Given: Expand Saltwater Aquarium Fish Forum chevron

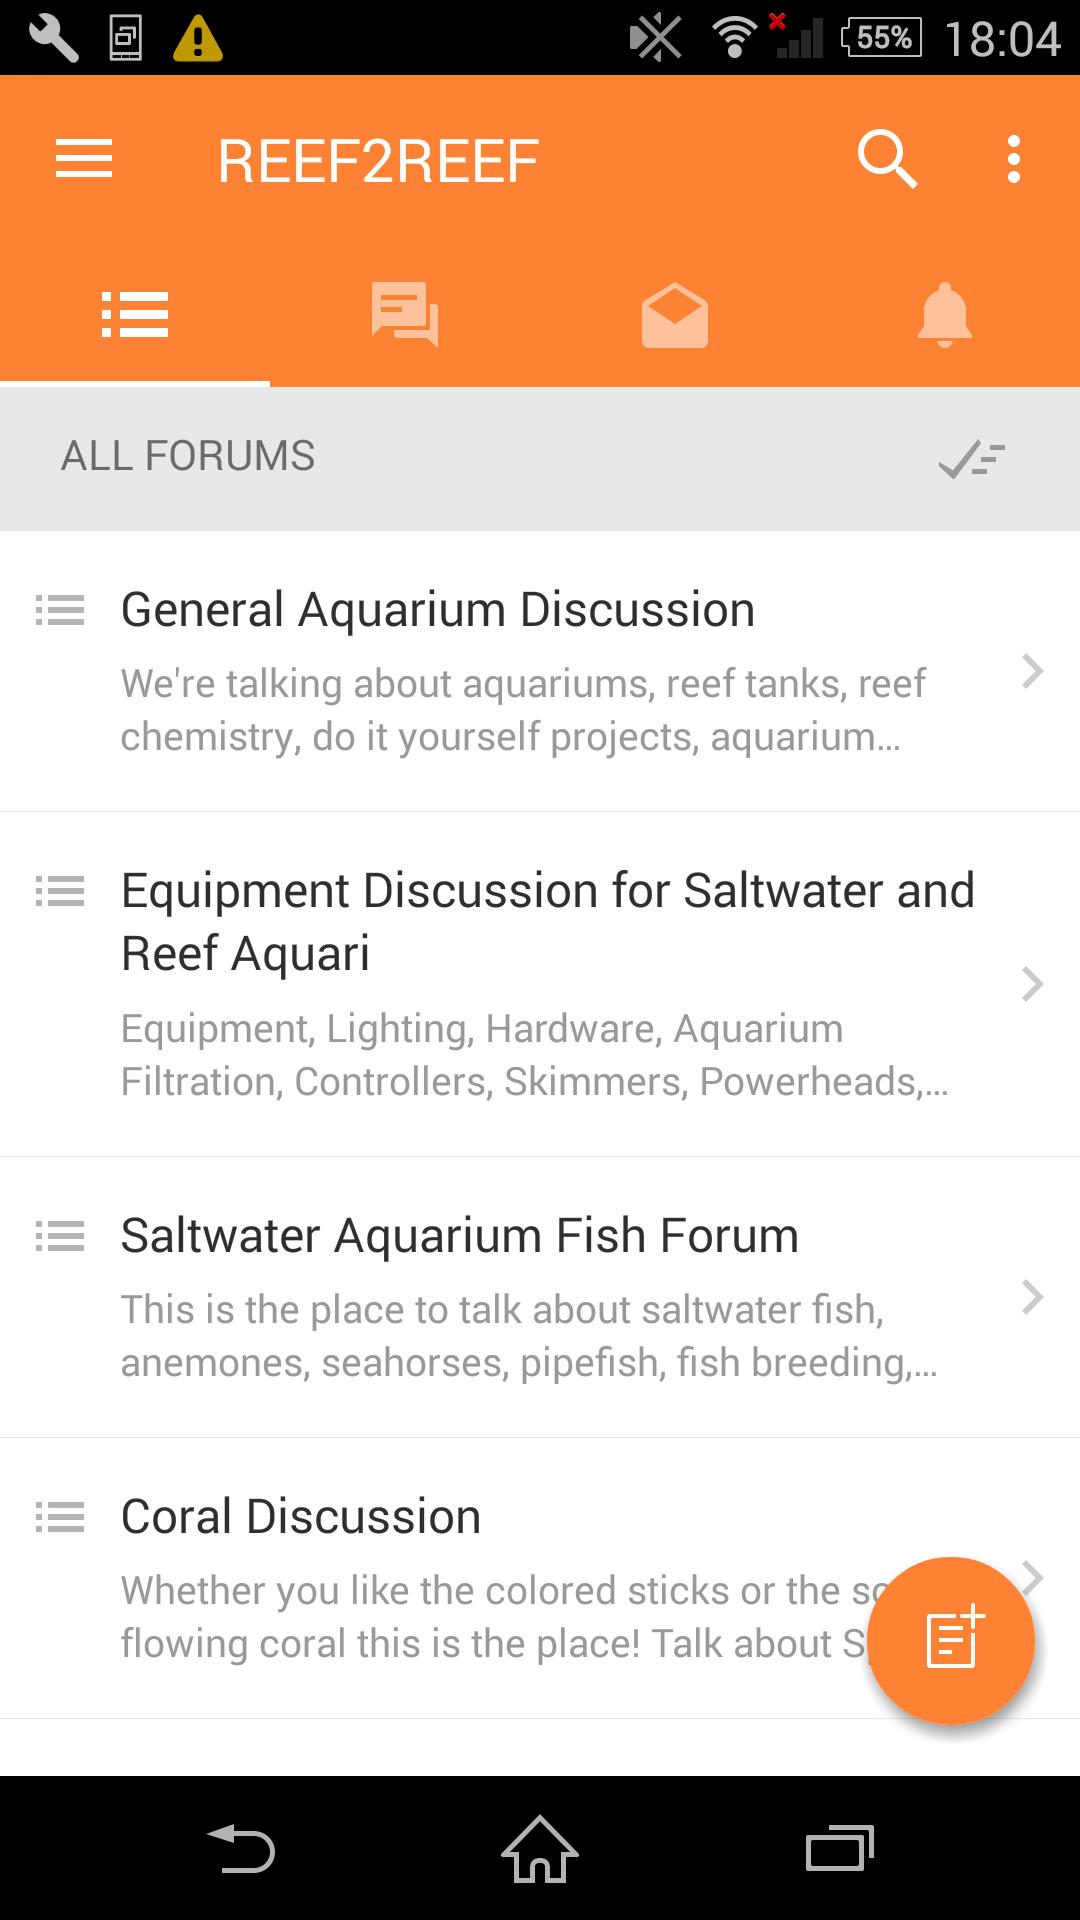Looking at the screenshot, I should click(1032, 1297).
